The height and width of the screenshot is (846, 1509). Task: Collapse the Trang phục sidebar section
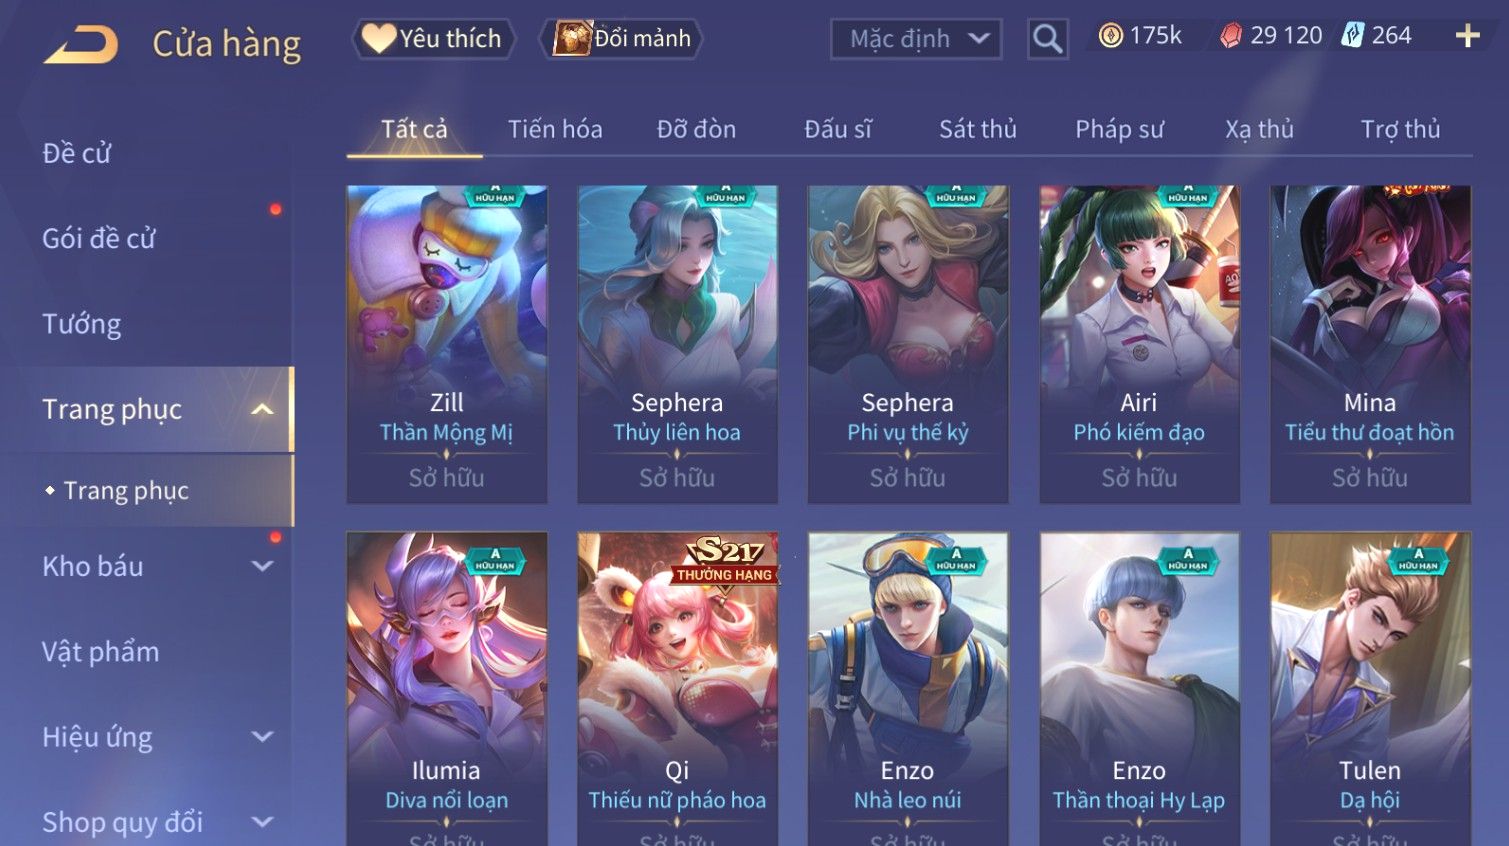[x=262, y=409]
